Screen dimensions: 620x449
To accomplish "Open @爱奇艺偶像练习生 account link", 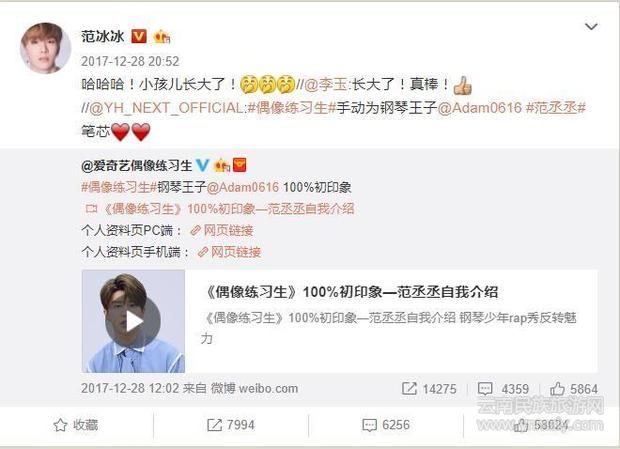I will pyautogui.click(x=136, y=166).
